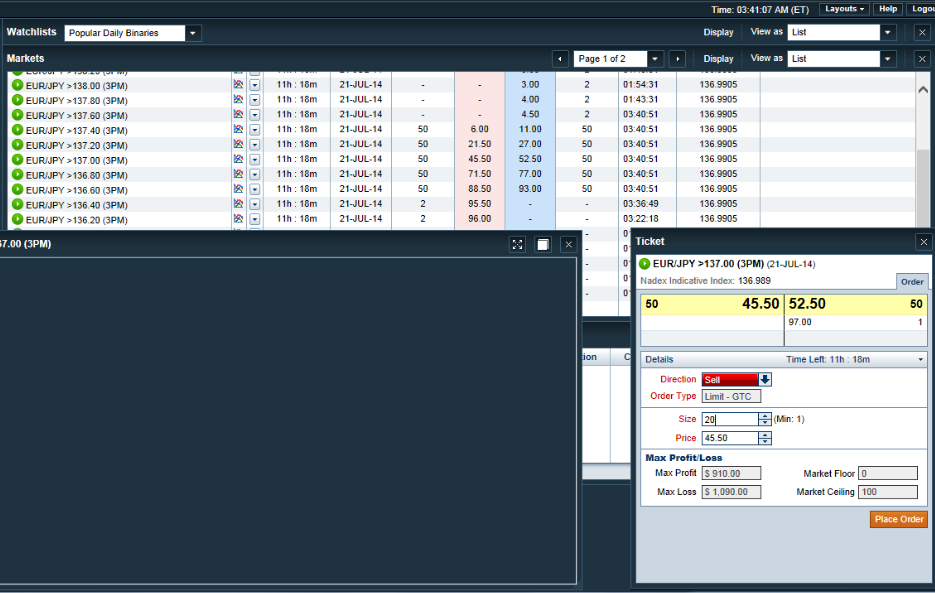Close the Watchlists panel
Screen dimensions: 935x593
pos(922,33)
